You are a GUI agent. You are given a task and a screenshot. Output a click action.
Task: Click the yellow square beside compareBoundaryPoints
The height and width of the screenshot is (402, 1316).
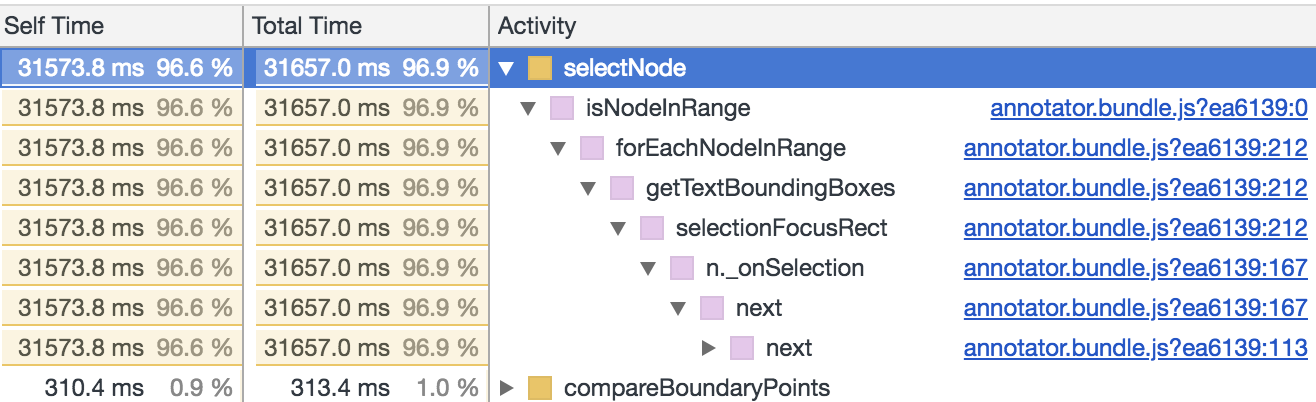coord(540,388)
